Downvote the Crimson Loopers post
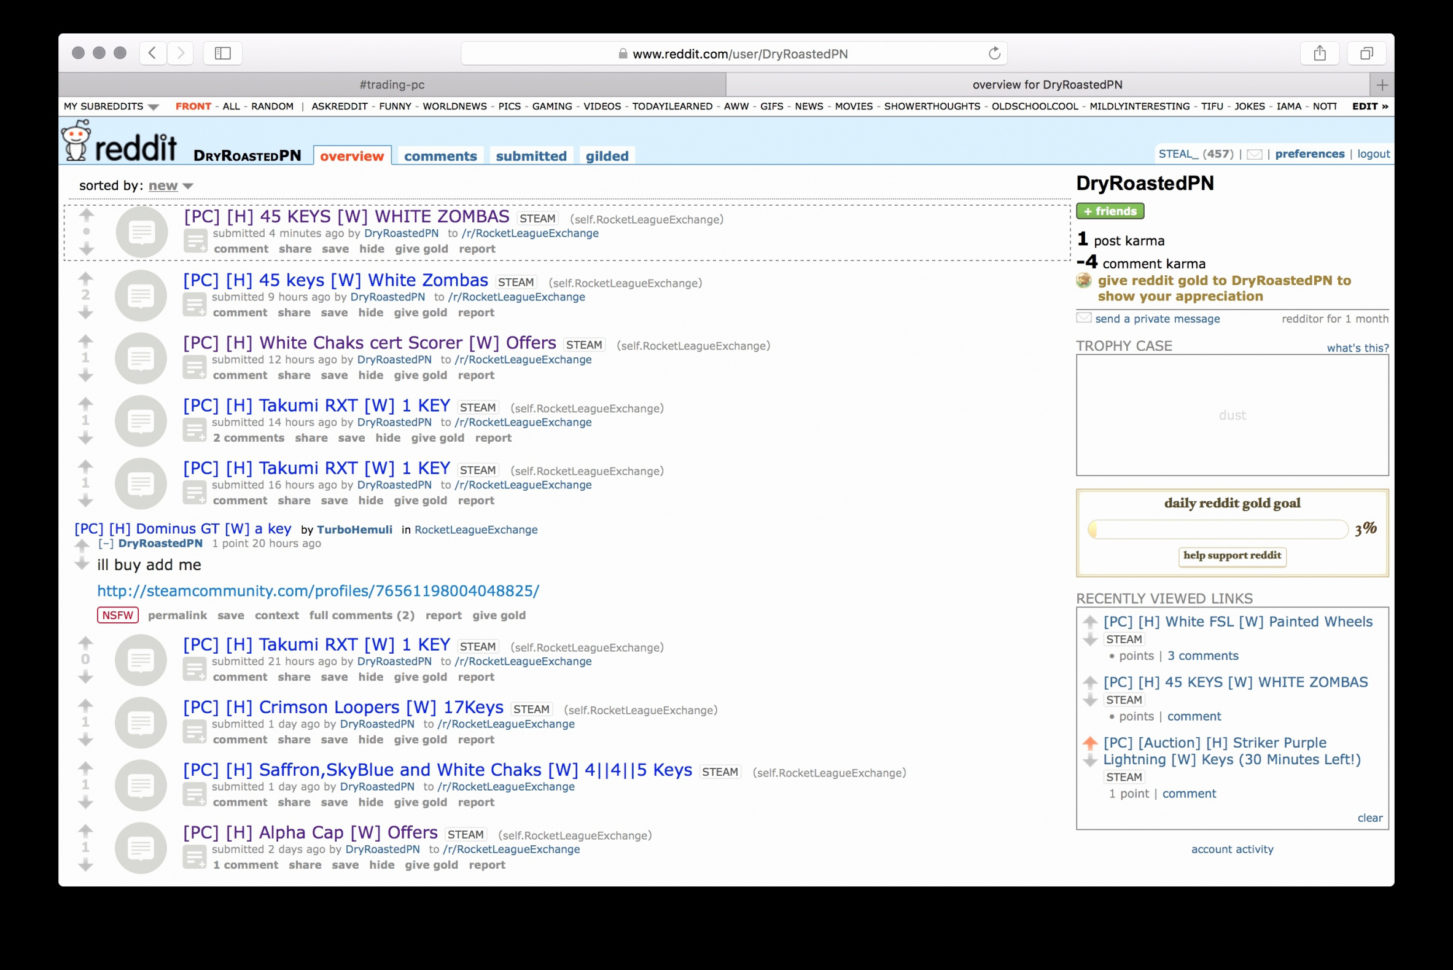The image size is (1453, 970). pos(85,739)
